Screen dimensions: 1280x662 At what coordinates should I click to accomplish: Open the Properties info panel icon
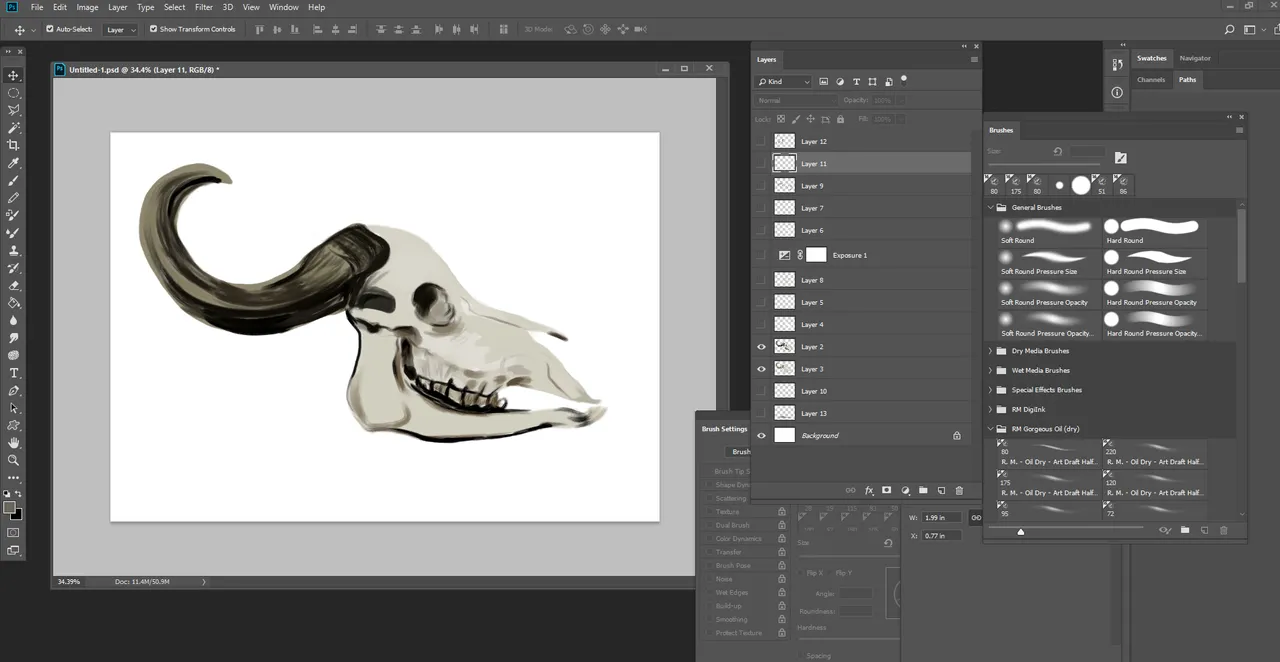(1117, 92)
